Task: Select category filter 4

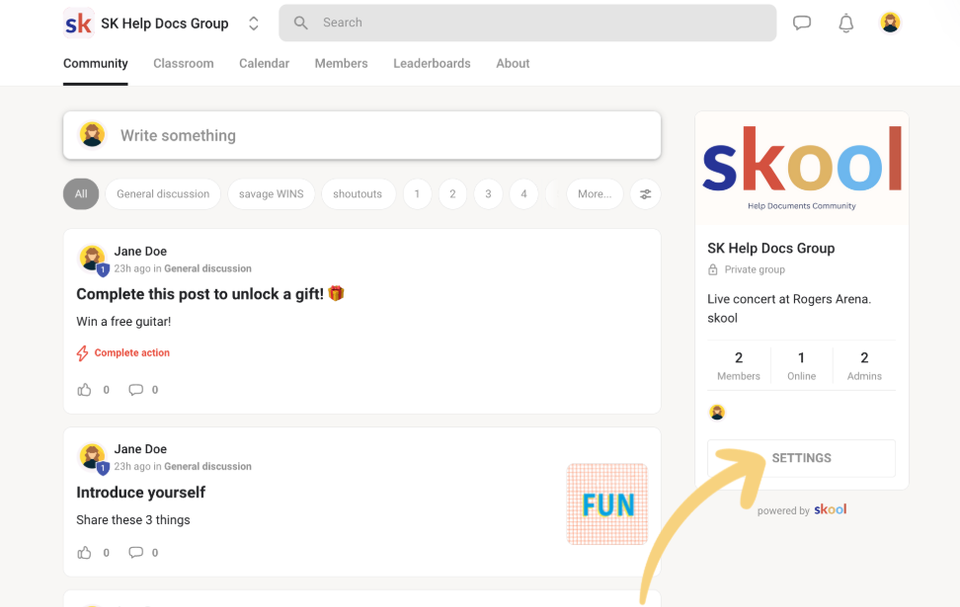Action: tap(523, 194)
